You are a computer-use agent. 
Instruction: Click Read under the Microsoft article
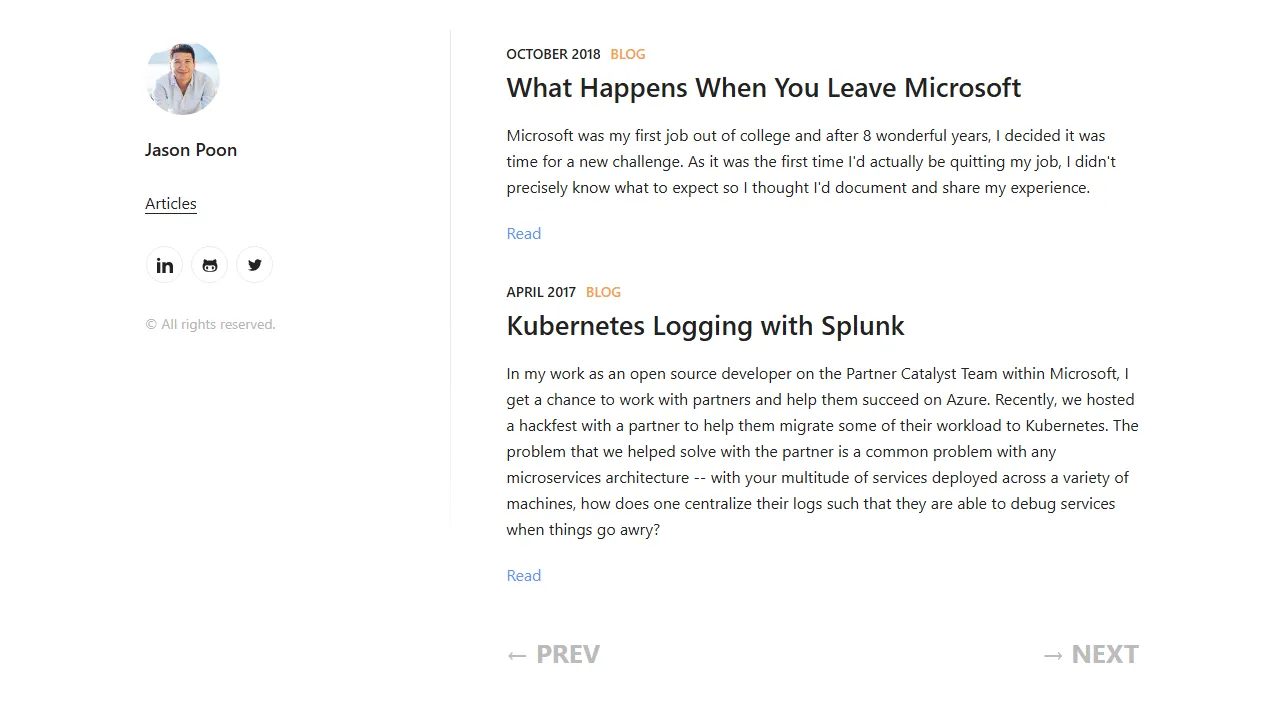pos(523,234)
